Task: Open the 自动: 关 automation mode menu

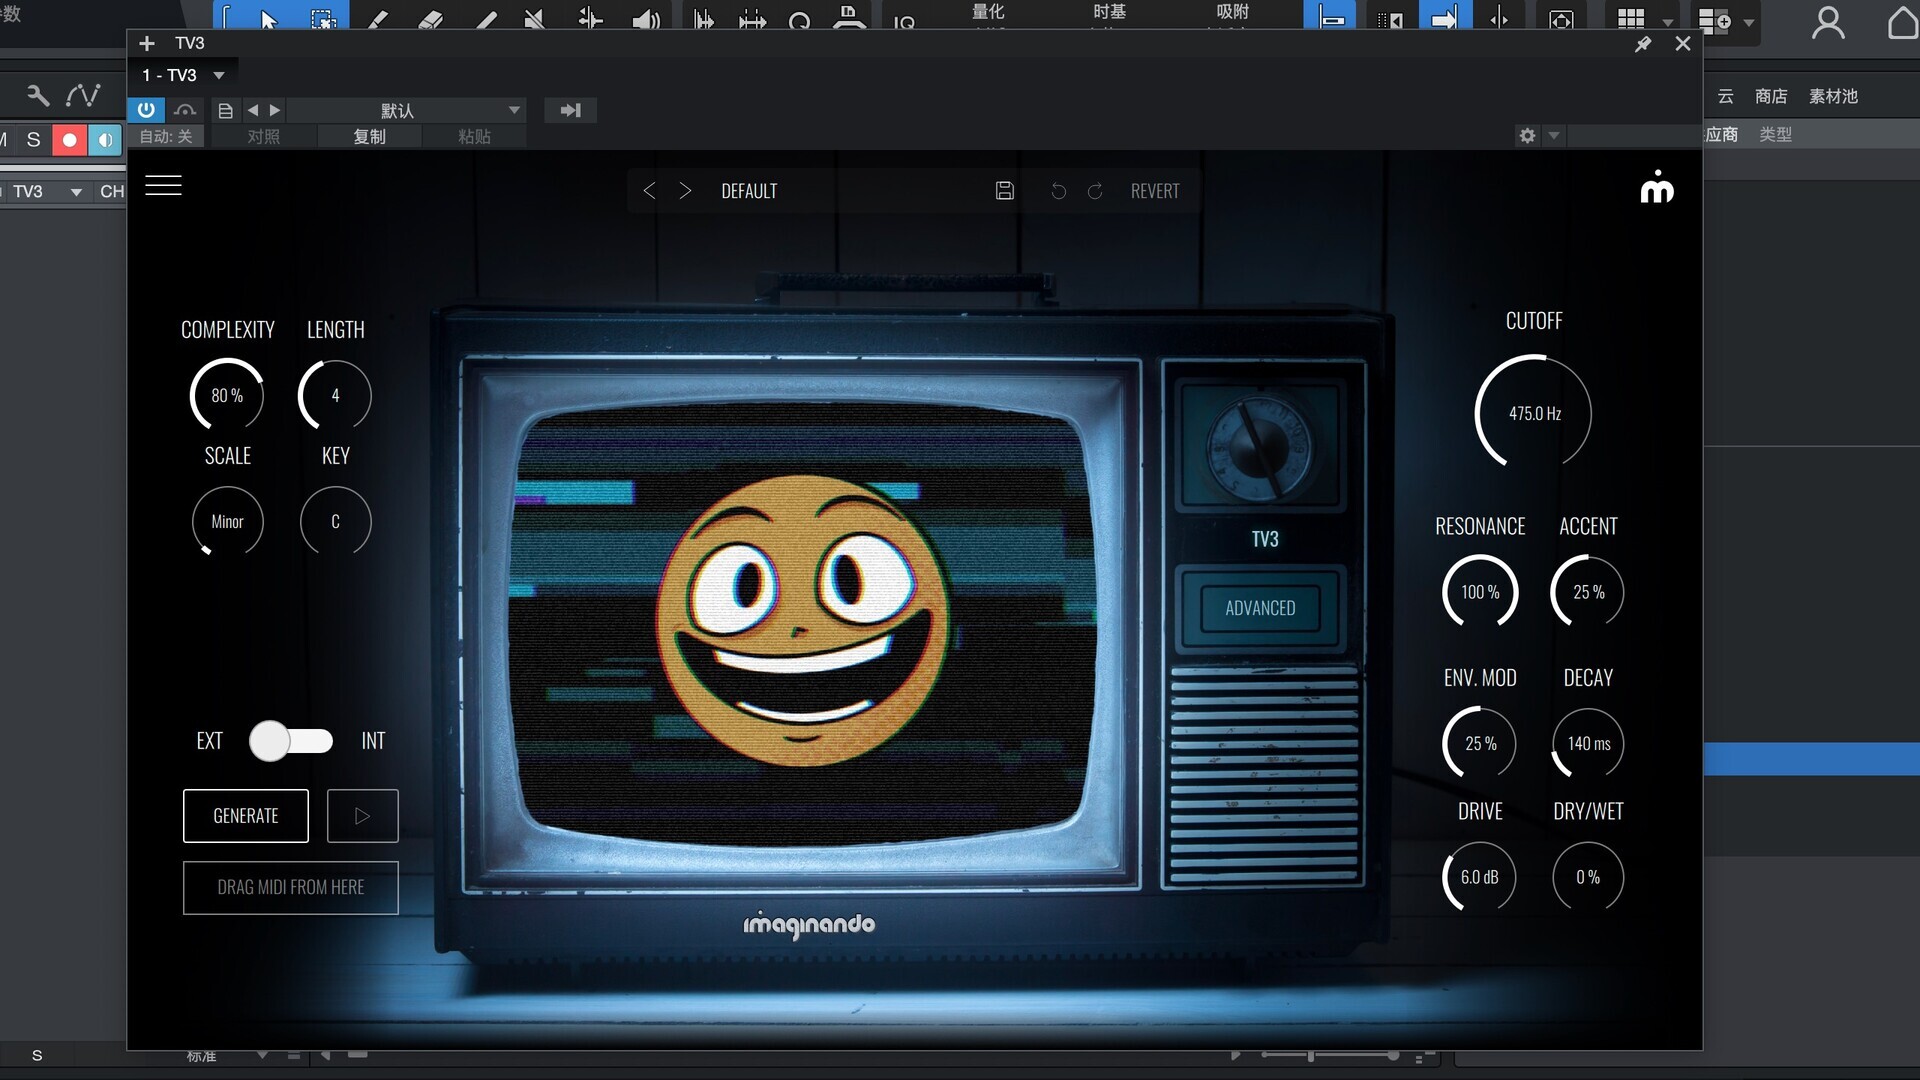Action: (x=166, y=136)
